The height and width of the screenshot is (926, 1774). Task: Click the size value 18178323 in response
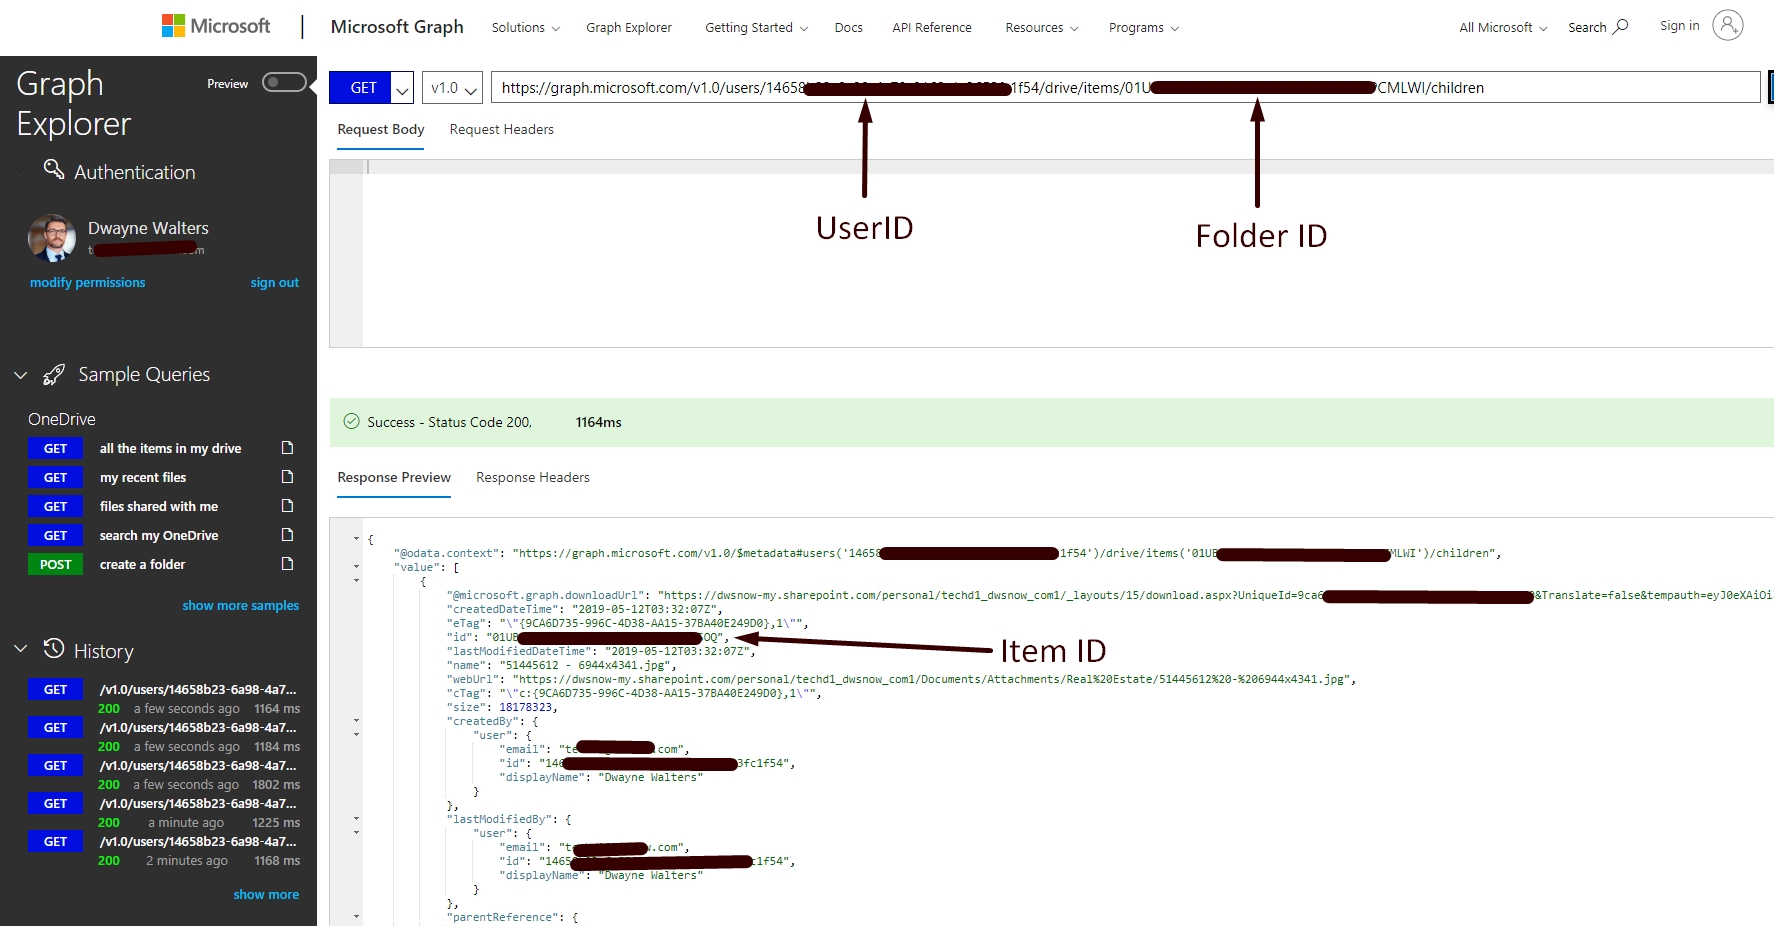tap(526, 707)
